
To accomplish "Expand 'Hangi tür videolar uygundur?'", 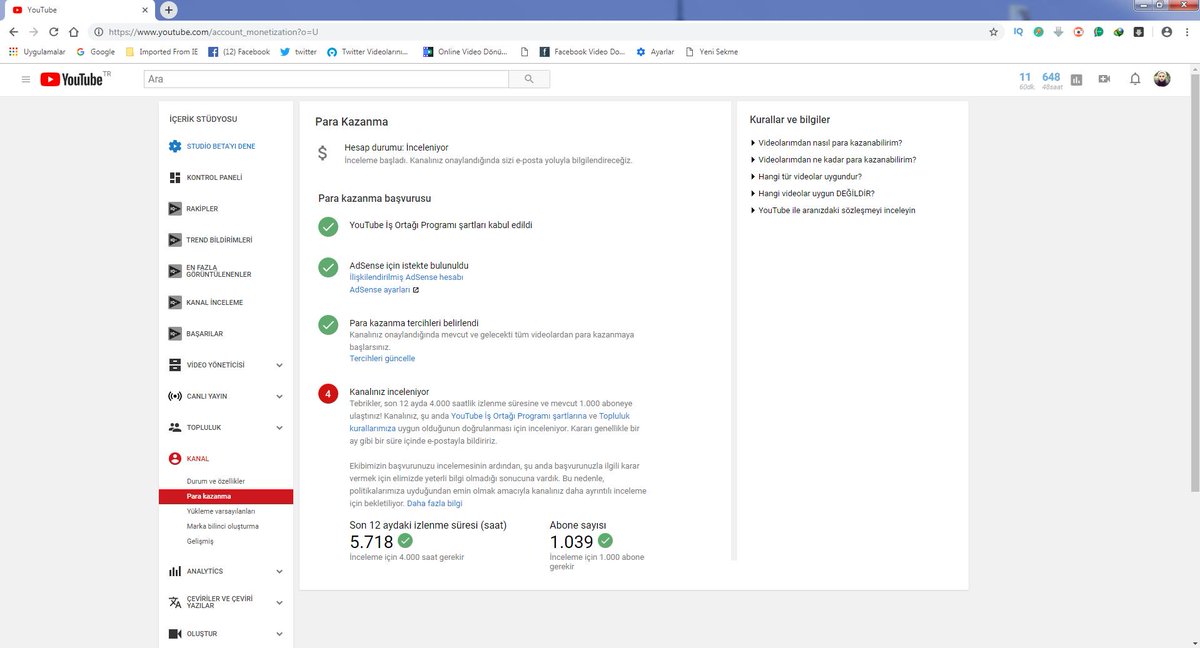I will click(806, 177).
